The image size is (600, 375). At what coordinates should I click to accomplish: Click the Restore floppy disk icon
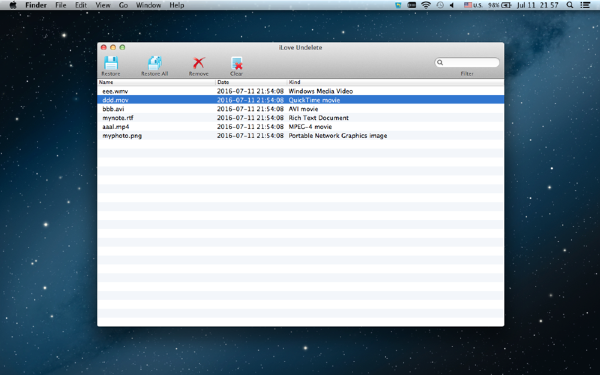click(111, 63)
